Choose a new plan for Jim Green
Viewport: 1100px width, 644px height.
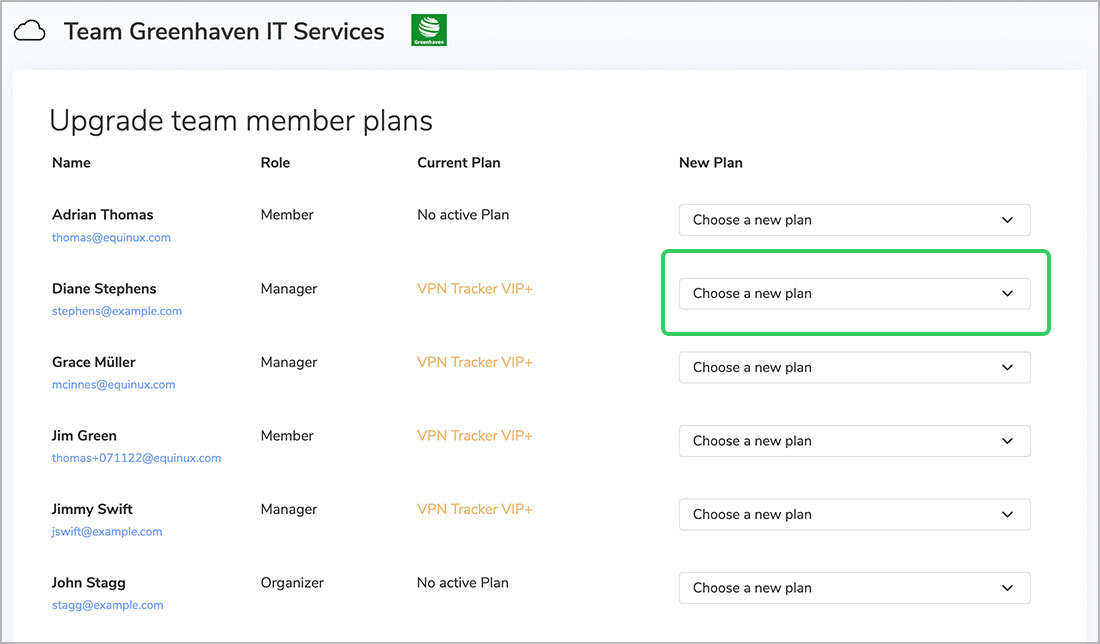tap(854, 441)
